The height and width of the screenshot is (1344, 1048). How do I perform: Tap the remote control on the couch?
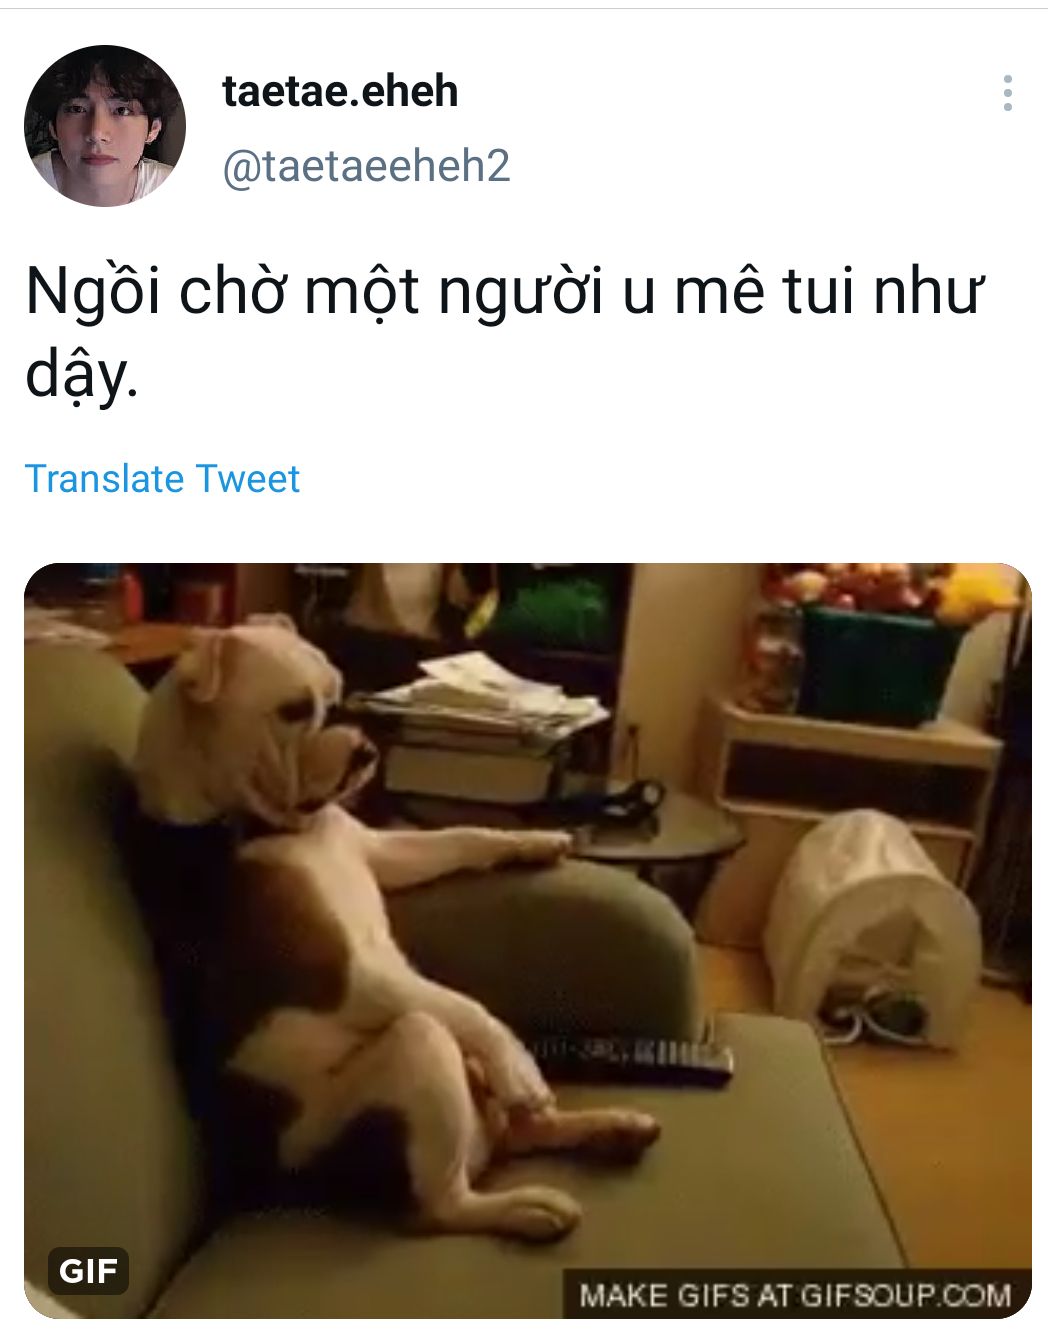click(x=632, y=1060)
